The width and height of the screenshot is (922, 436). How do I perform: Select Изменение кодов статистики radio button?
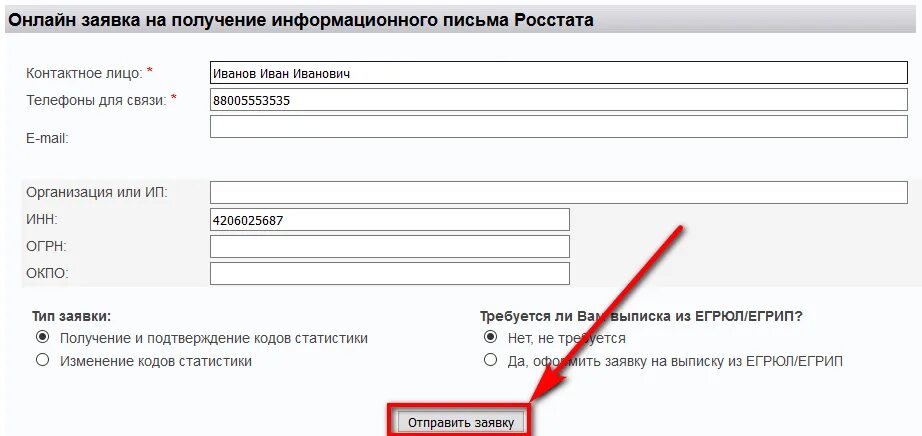point(42,360)
